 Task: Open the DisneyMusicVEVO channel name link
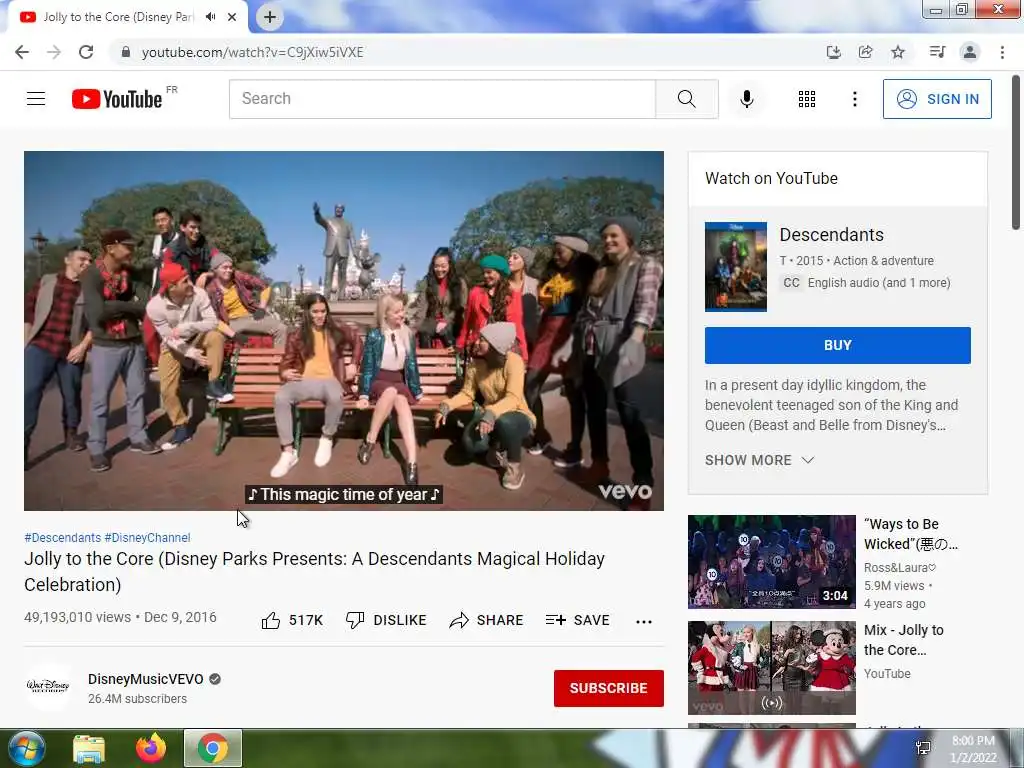(146, 679)
